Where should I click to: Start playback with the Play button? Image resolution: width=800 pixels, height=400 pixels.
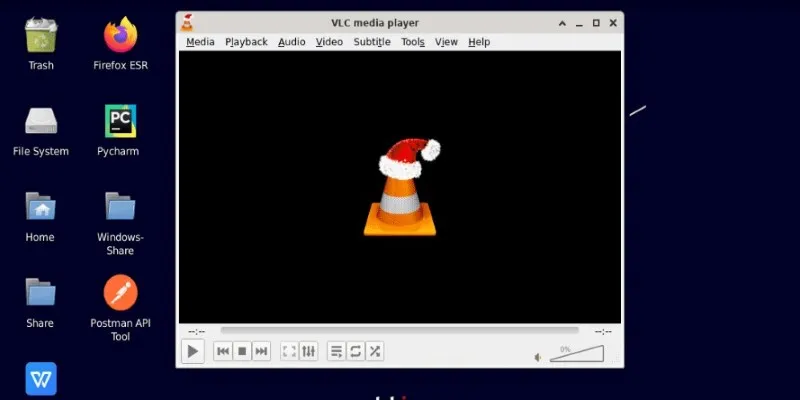(193, 351)
